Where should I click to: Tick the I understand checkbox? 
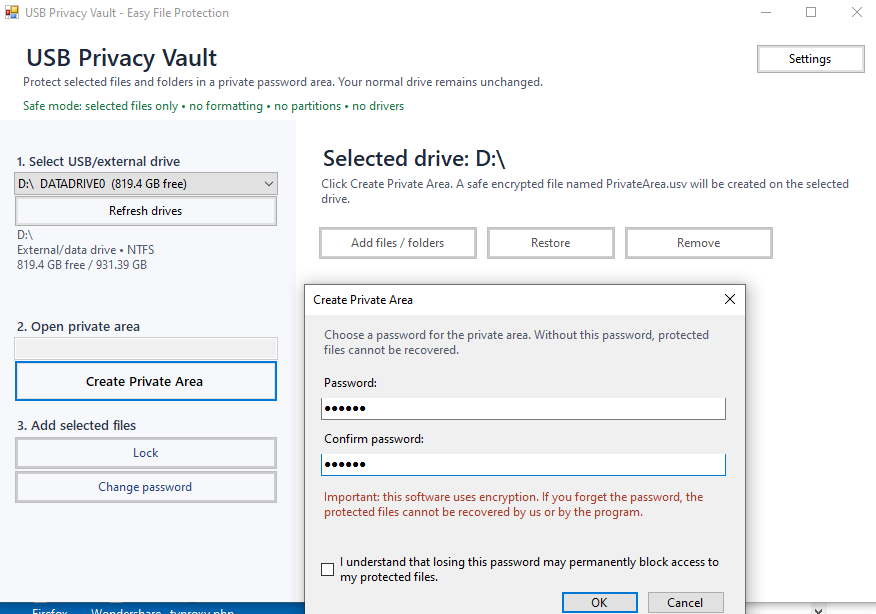(327, 569)
